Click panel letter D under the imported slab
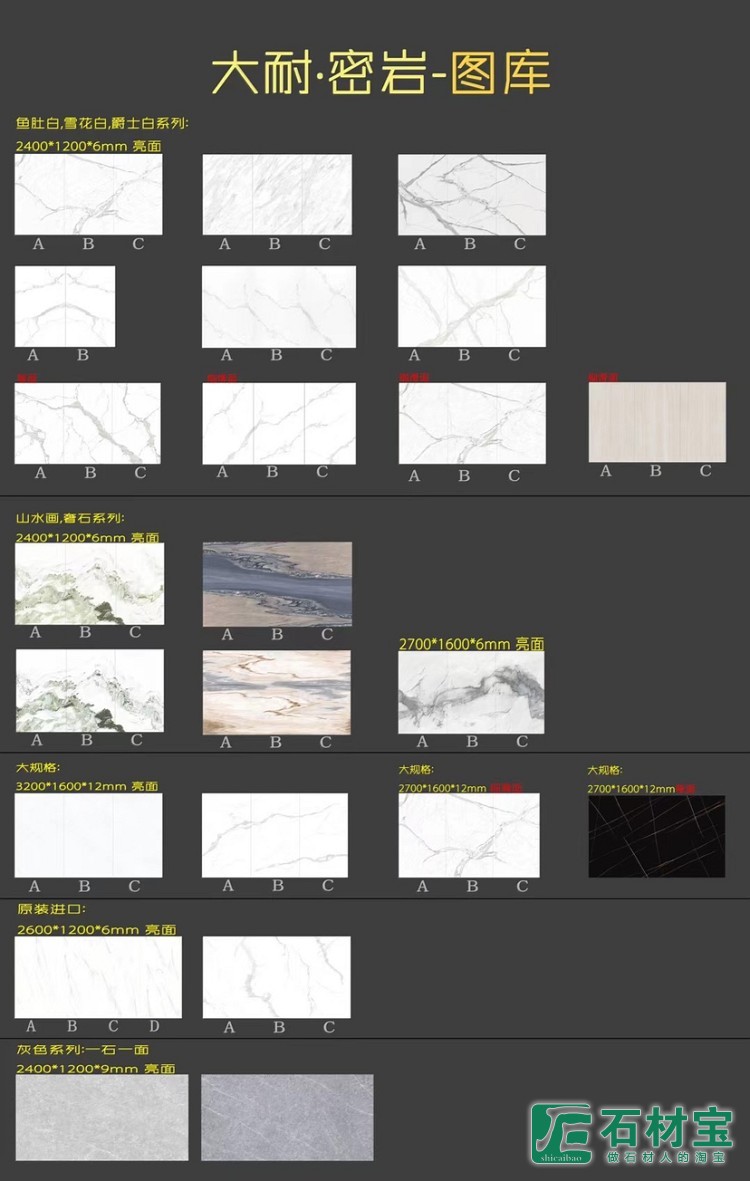This screenshot has height=1181, width=750. (154, 1026)
